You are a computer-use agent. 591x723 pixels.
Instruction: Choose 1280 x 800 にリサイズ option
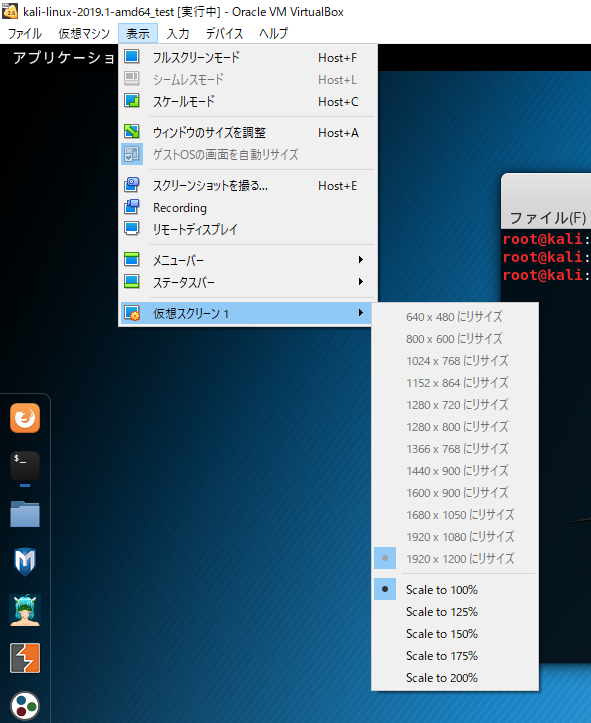[455, 427]
